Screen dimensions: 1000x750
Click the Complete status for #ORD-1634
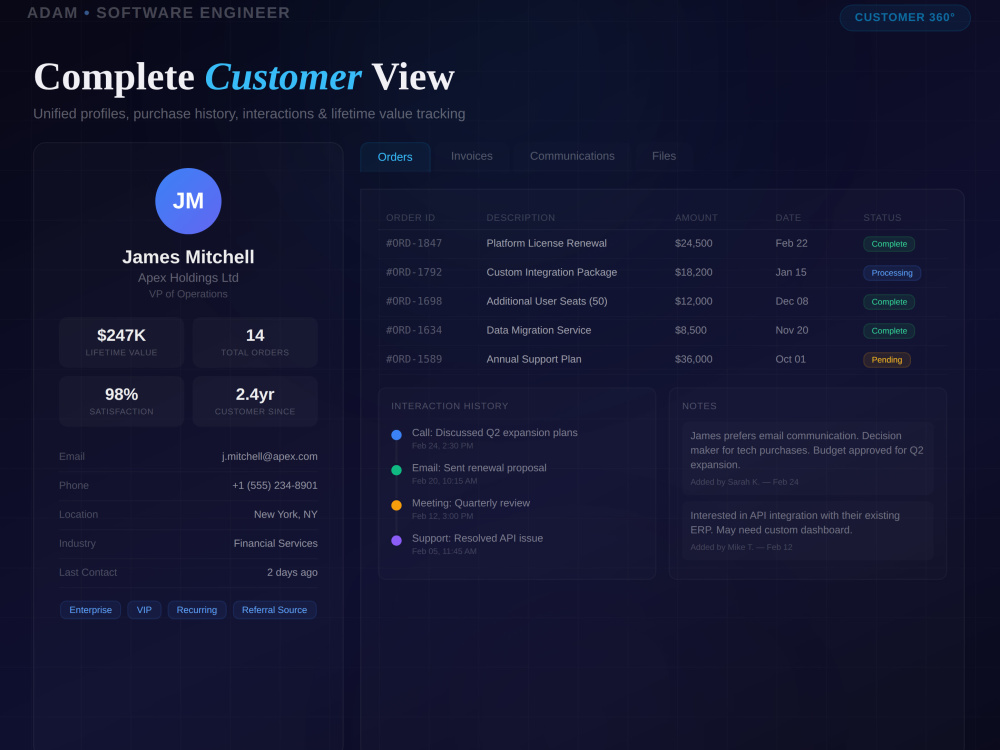(x=889, y=331)
